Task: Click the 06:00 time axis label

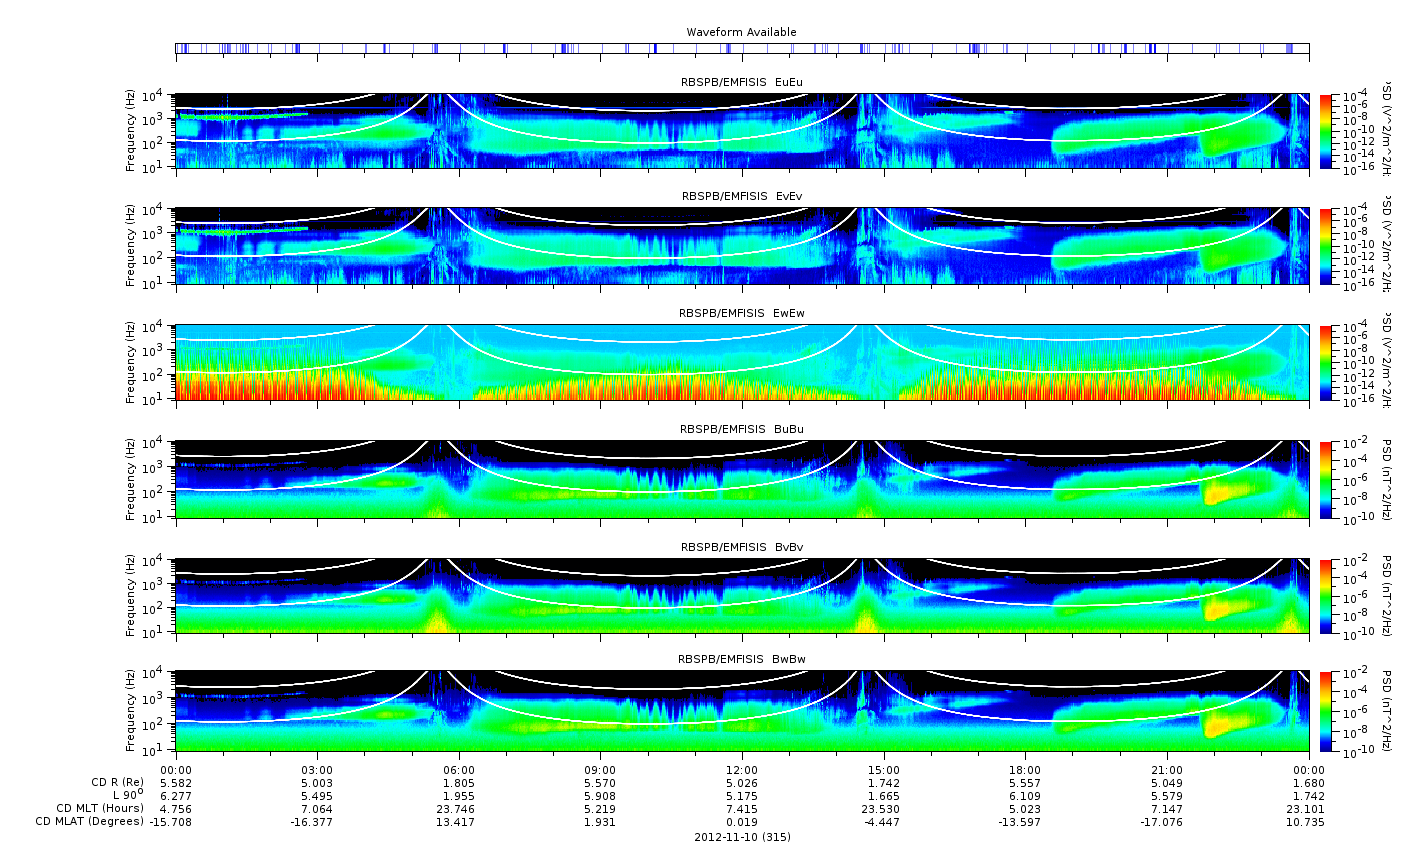Action: tap(459, 770)
